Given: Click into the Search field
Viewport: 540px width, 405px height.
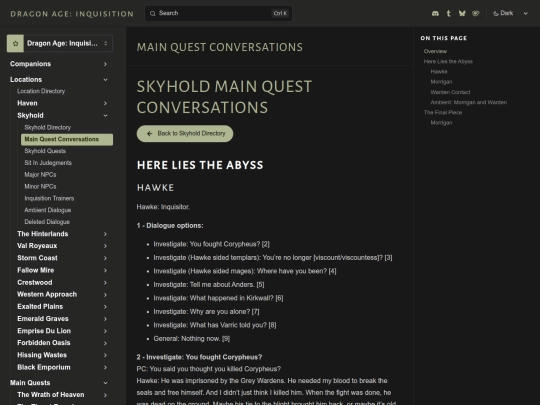Looking at the screenshot, I should (218, 13).
